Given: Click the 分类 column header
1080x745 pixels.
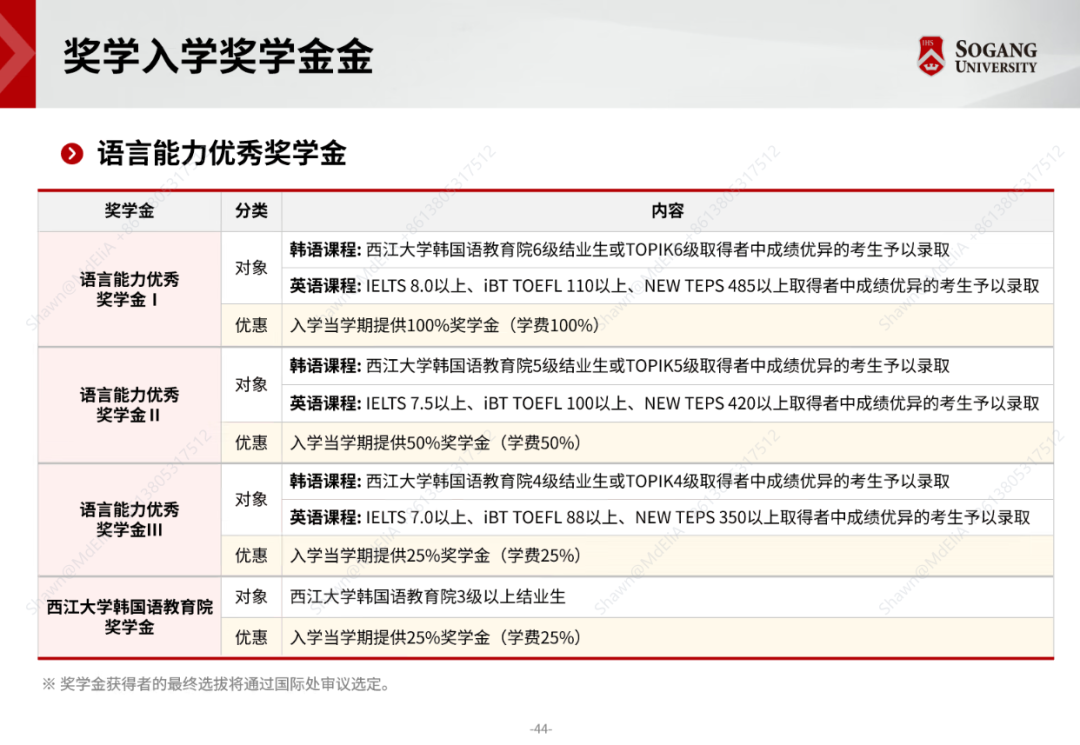Looking at the screenshot, I should (x=251, y=211).
